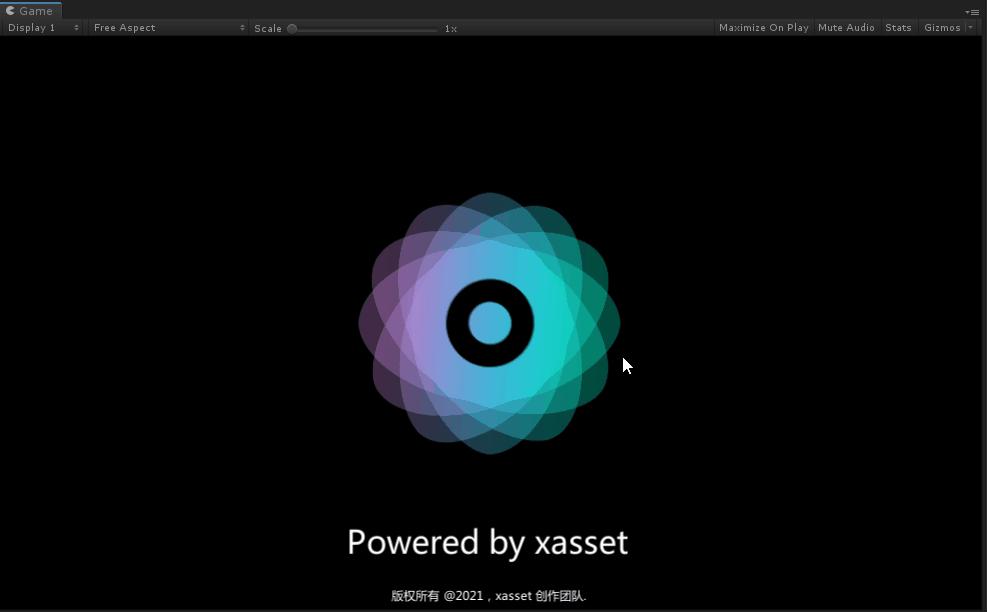Enable Maximize On Play

pos(763,27)
